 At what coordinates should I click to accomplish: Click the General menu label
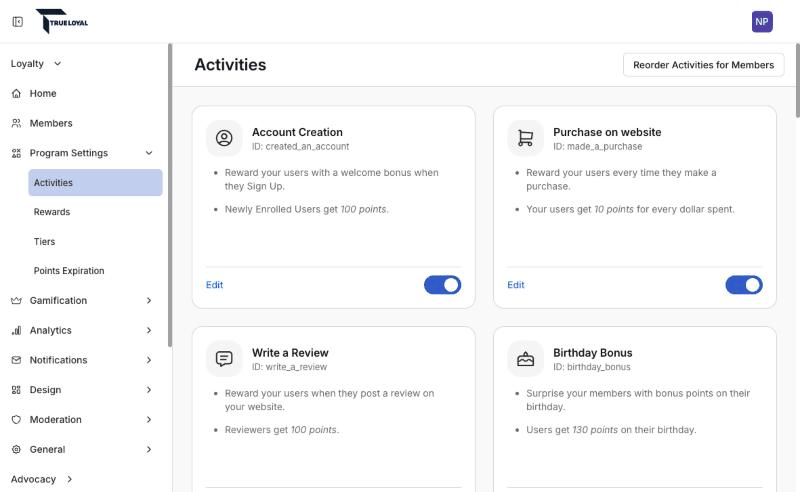47,449
